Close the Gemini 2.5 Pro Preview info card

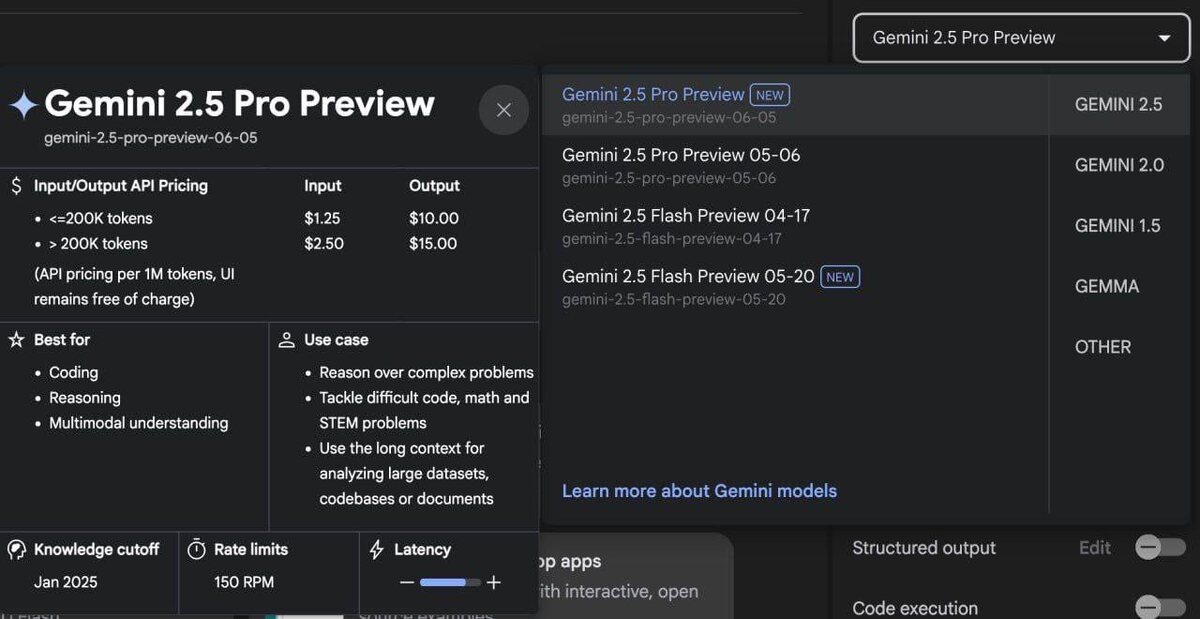point(504,110)
